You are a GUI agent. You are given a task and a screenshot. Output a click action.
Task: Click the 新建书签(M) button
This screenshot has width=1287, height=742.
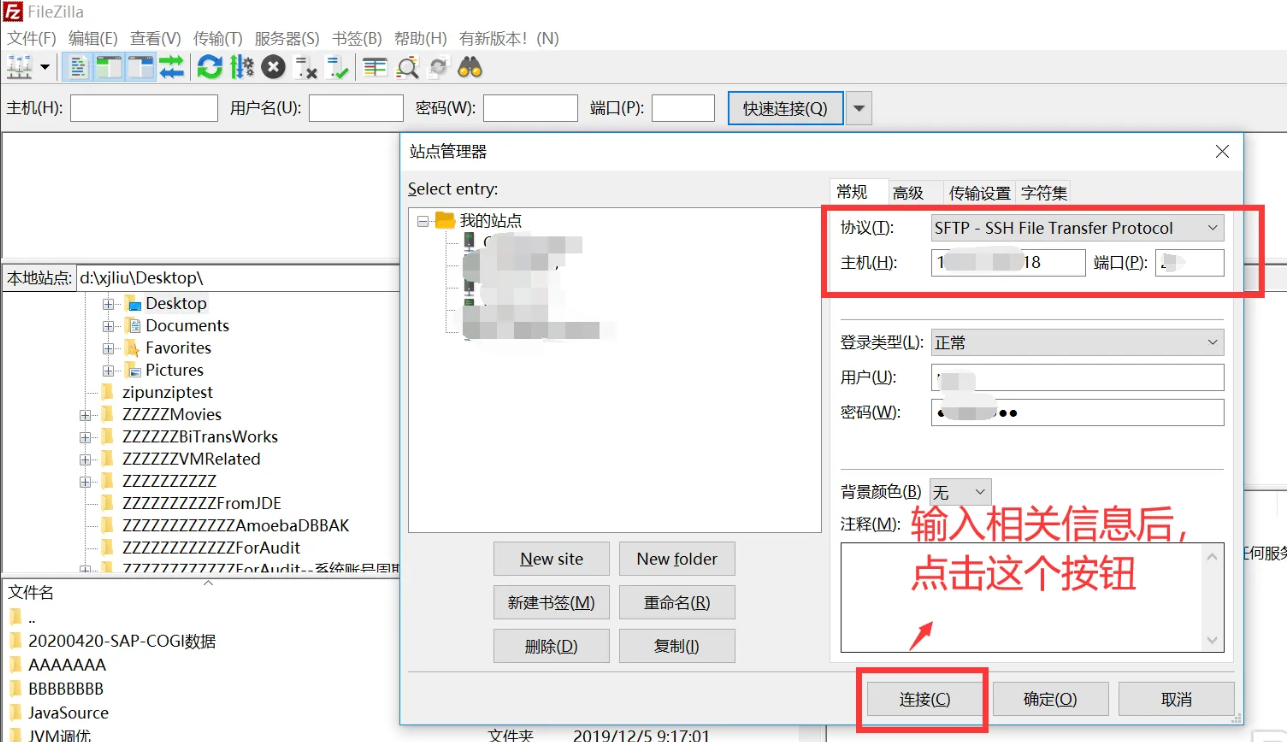tap(551, 602)
